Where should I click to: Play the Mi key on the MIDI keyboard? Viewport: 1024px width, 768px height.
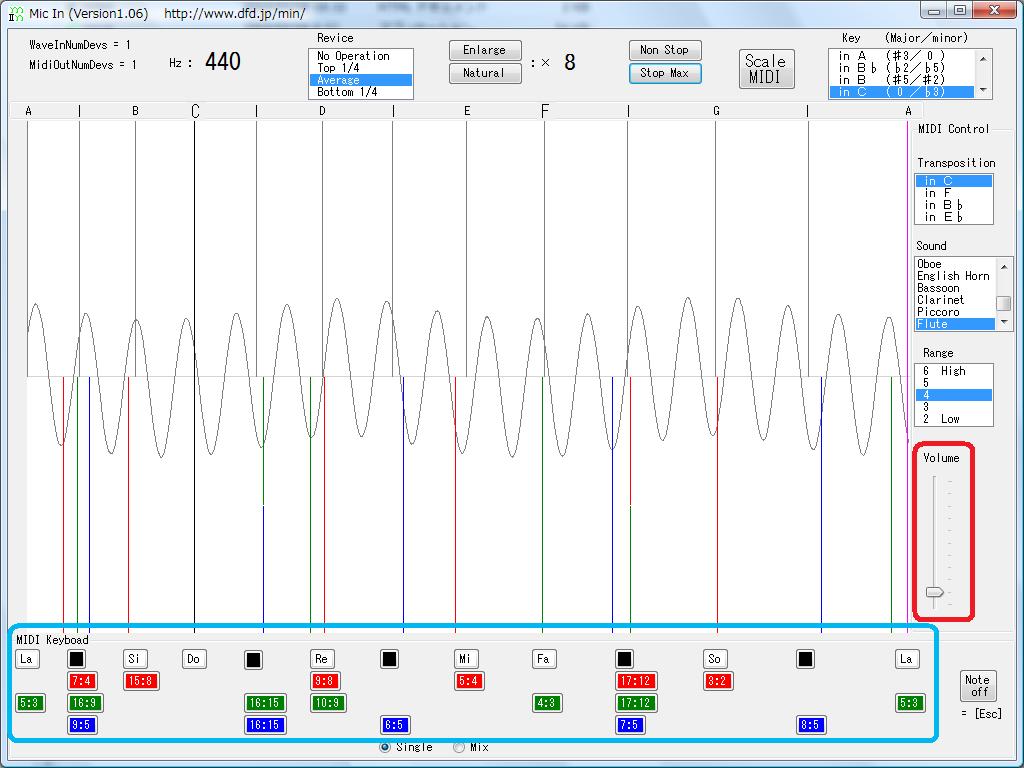(466, 659)
